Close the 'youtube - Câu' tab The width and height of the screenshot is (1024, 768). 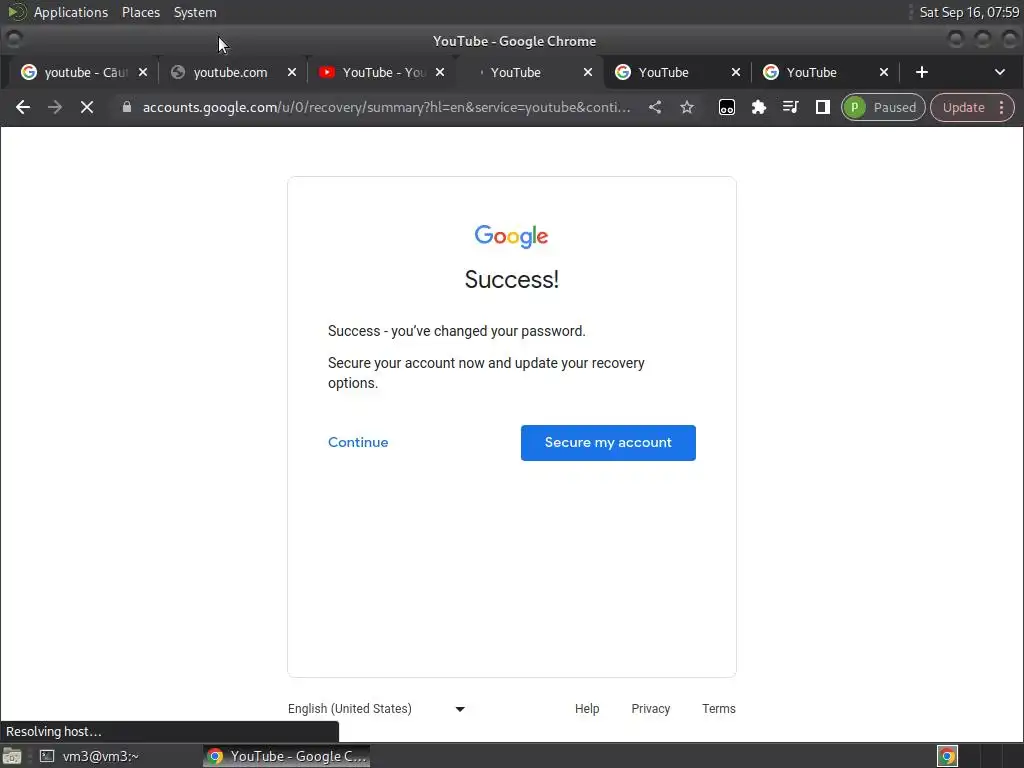tap(143, 72)
